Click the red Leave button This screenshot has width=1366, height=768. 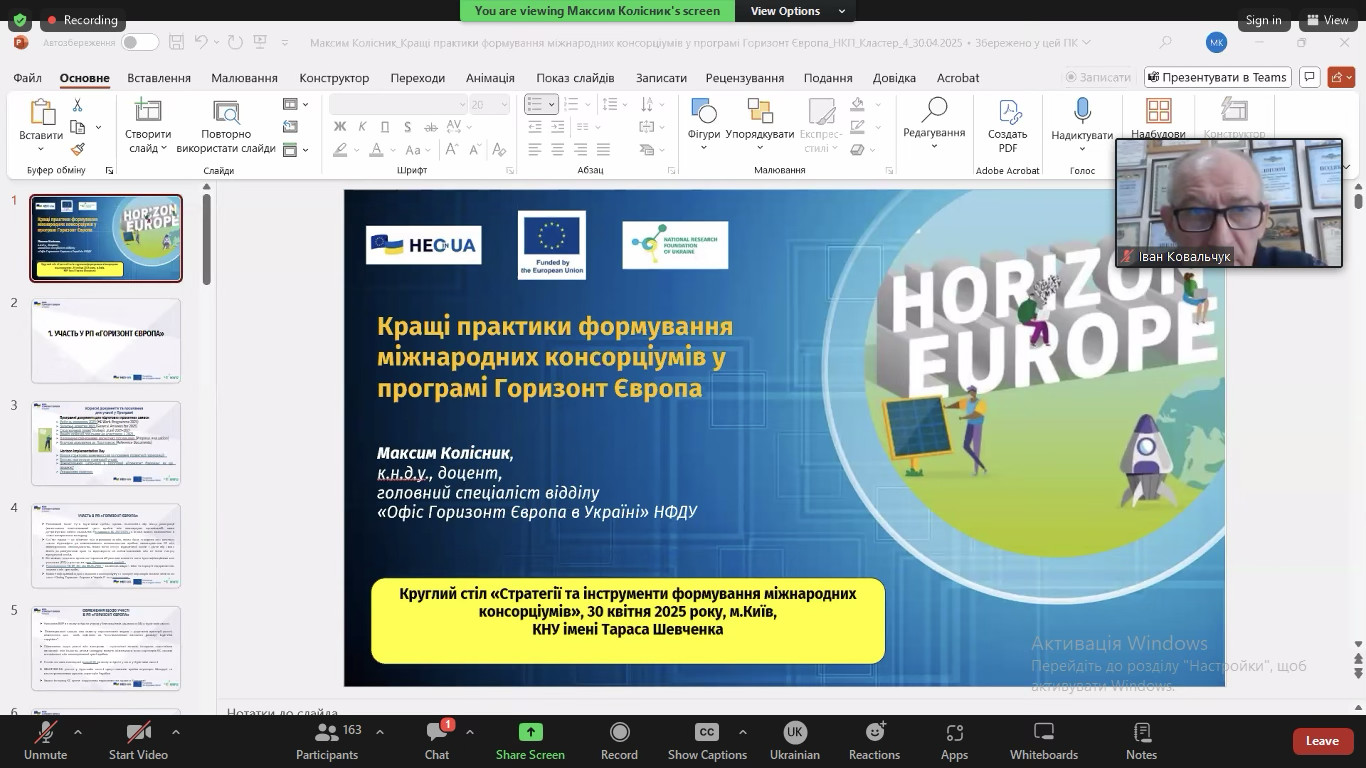click(1322, 741)
